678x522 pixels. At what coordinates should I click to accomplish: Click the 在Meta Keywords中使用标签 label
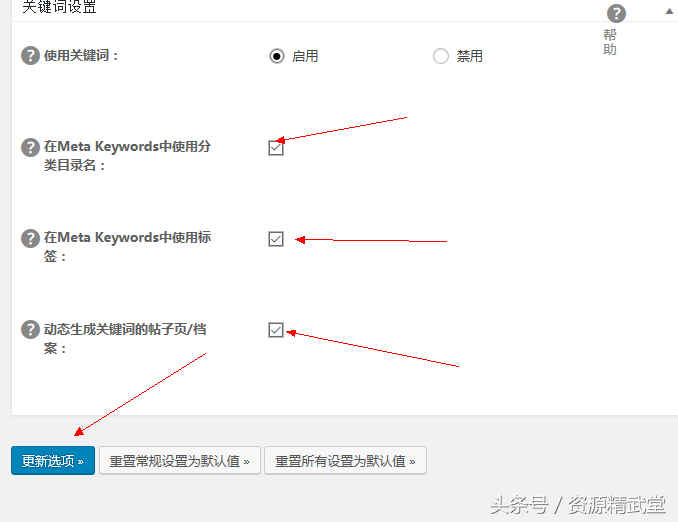[x=127, y=247]
